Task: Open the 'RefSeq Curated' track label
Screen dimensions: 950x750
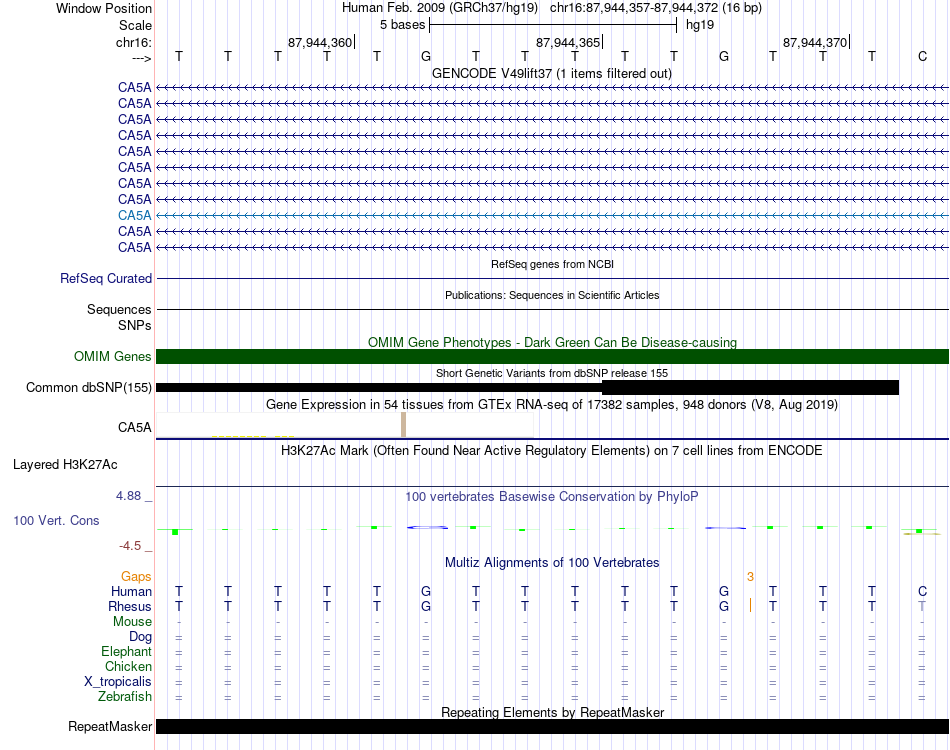Action: click(106, 279)
